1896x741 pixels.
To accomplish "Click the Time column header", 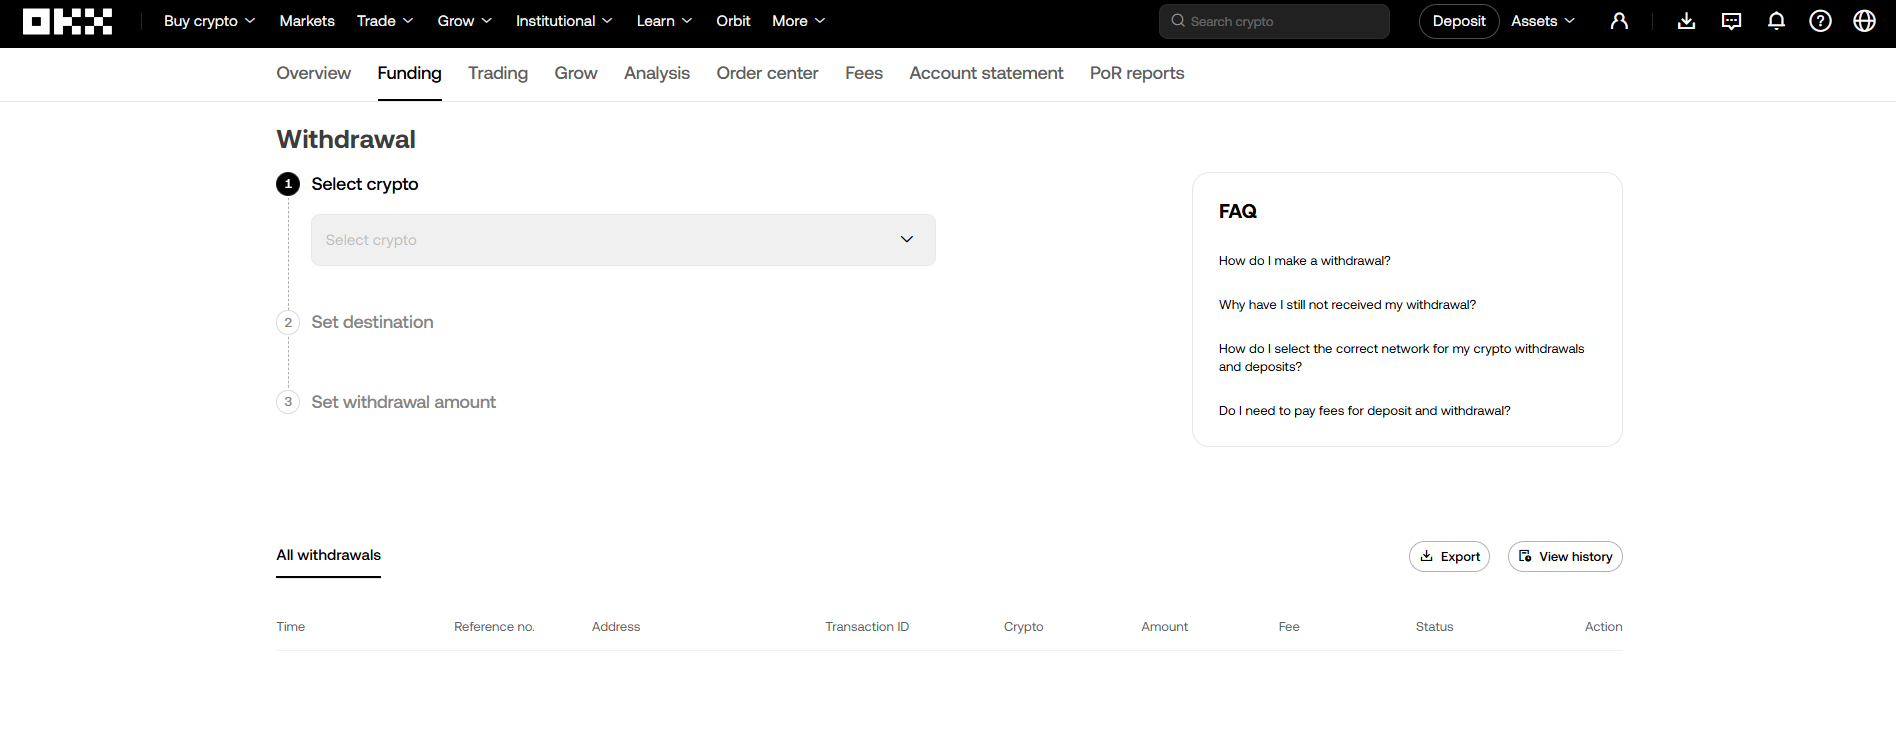I will tap(291, 627).
